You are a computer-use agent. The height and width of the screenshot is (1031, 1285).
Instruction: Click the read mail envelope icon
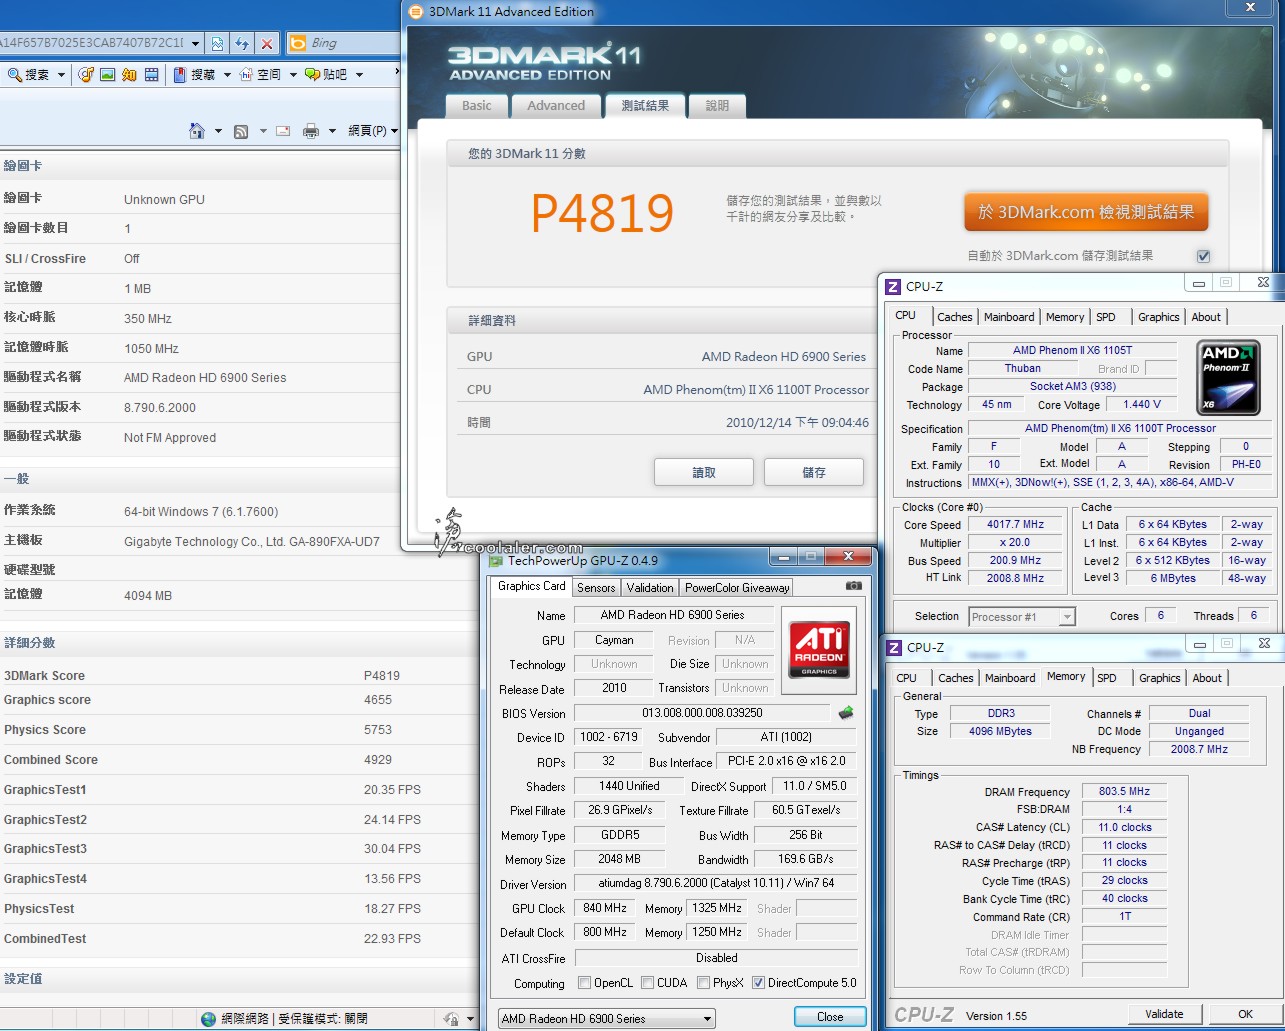(283, 131)
